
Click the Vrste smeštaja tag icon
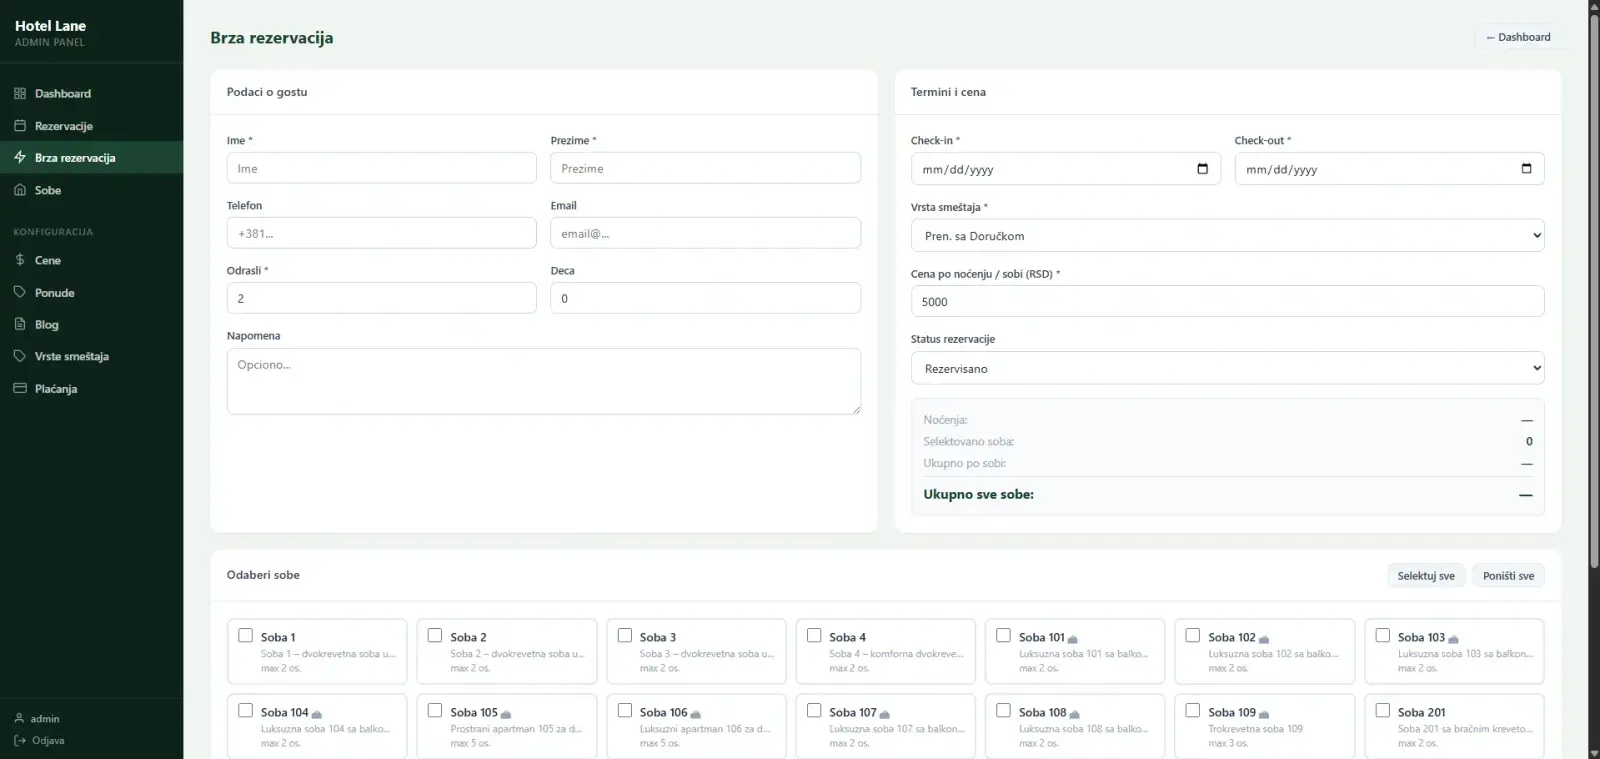click(x=20, y=356)
